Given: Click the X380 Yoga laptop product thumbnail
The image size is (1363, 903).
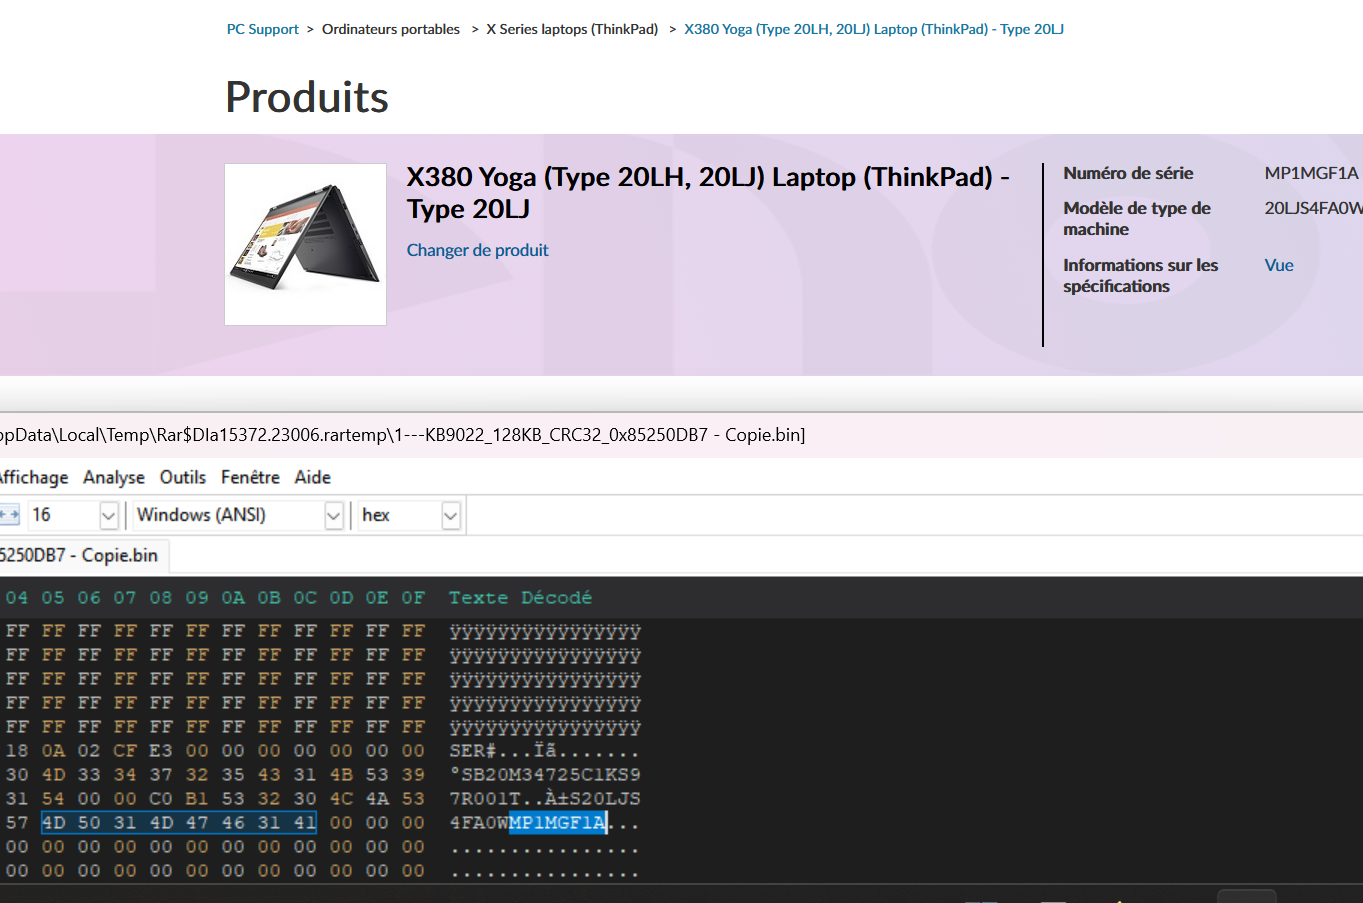Looking at the screenshot, I should click(x=306, y=244).
